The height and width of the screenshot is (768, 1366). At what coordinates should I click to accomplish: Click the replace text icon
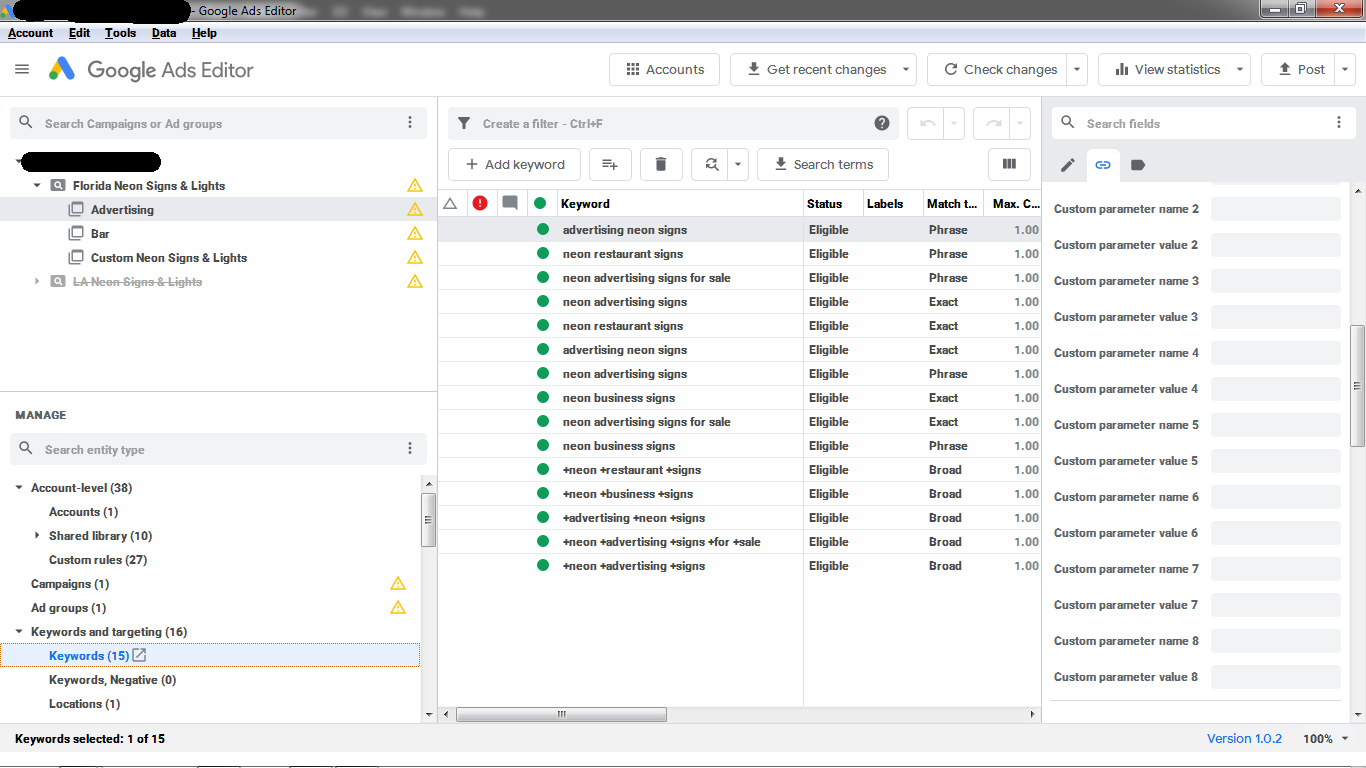click(711, 164)
